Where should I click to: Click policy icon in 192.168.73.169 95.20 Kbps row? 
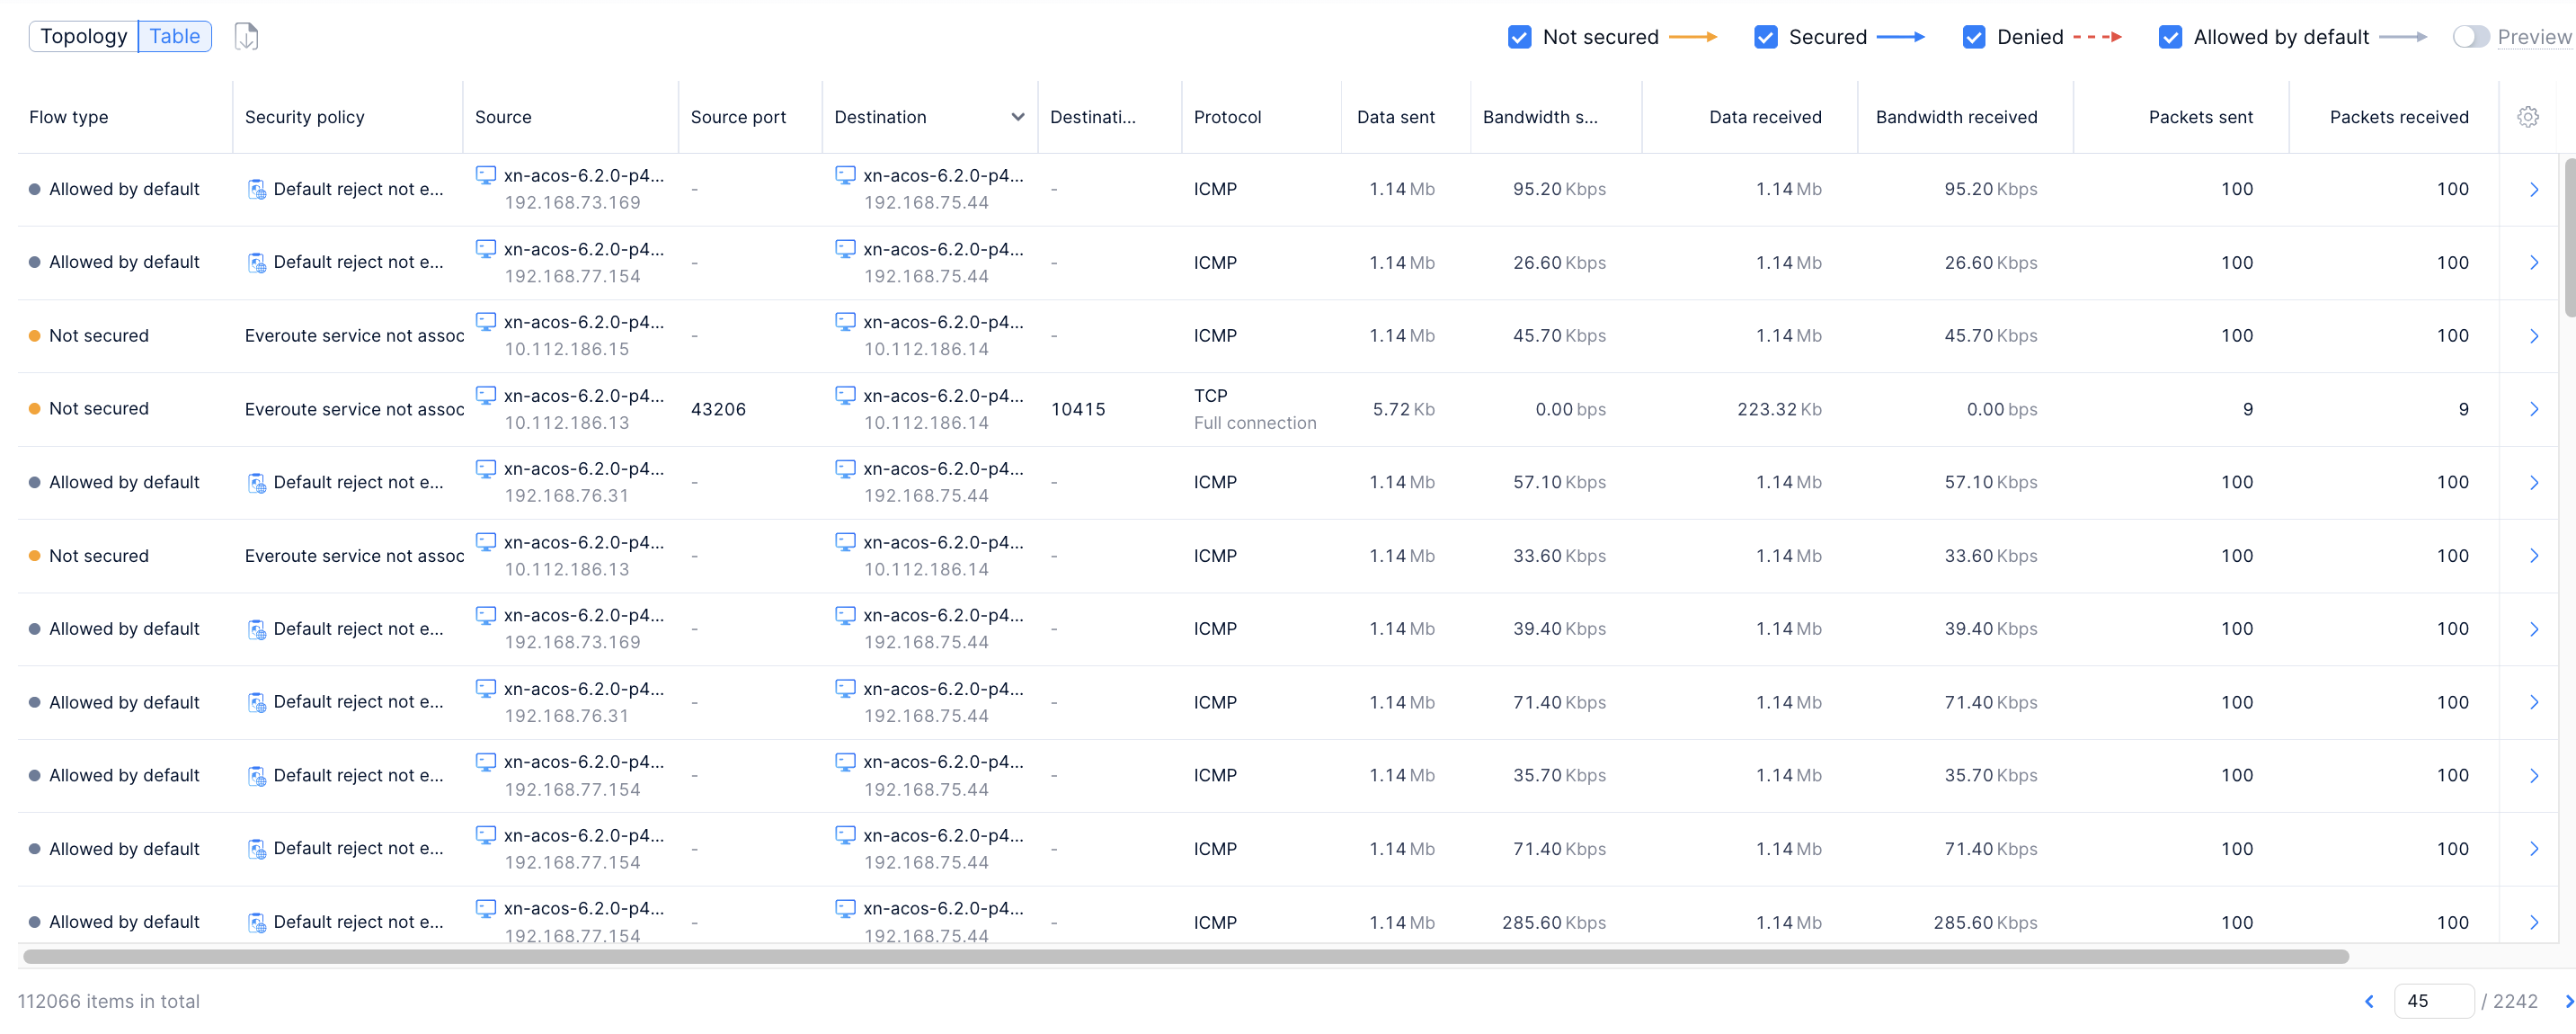tap(256, 189)
